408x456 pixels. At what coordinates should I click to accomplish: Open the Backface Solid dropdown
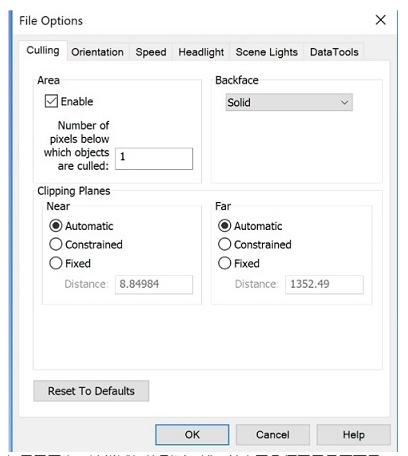pyautogui.click(x=289, y=102)
